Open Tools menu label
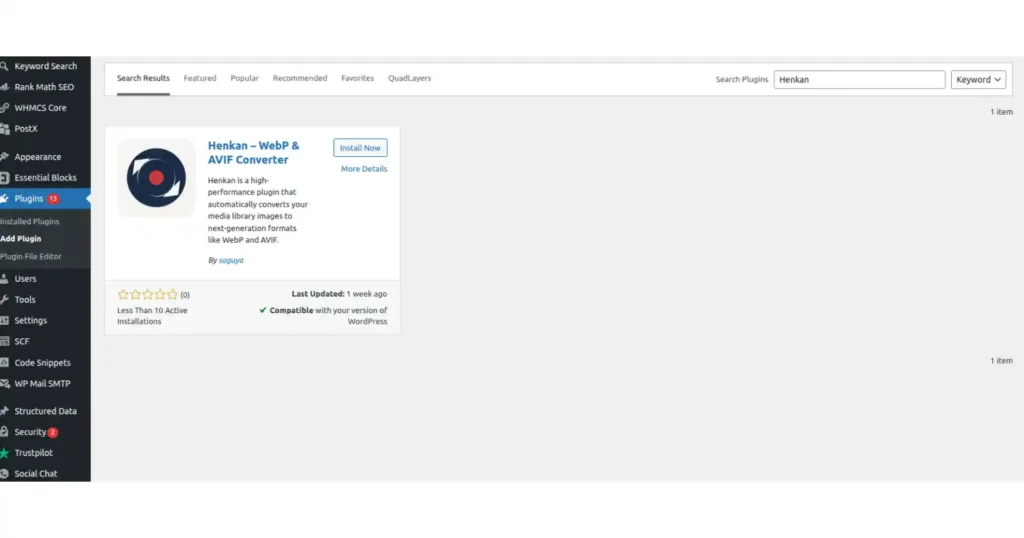Viewport: 1024px width, 538px height. (25, 300)
